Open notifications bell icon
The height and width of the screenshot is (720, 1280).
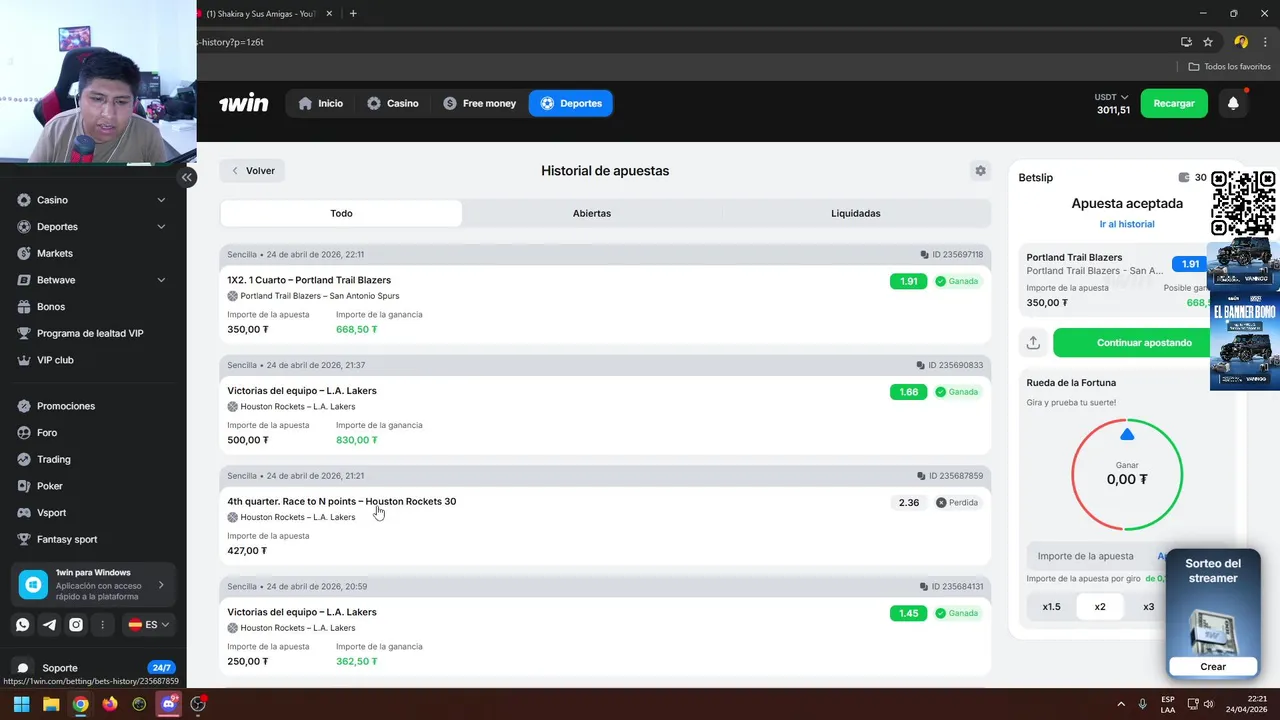[1233, 103]
